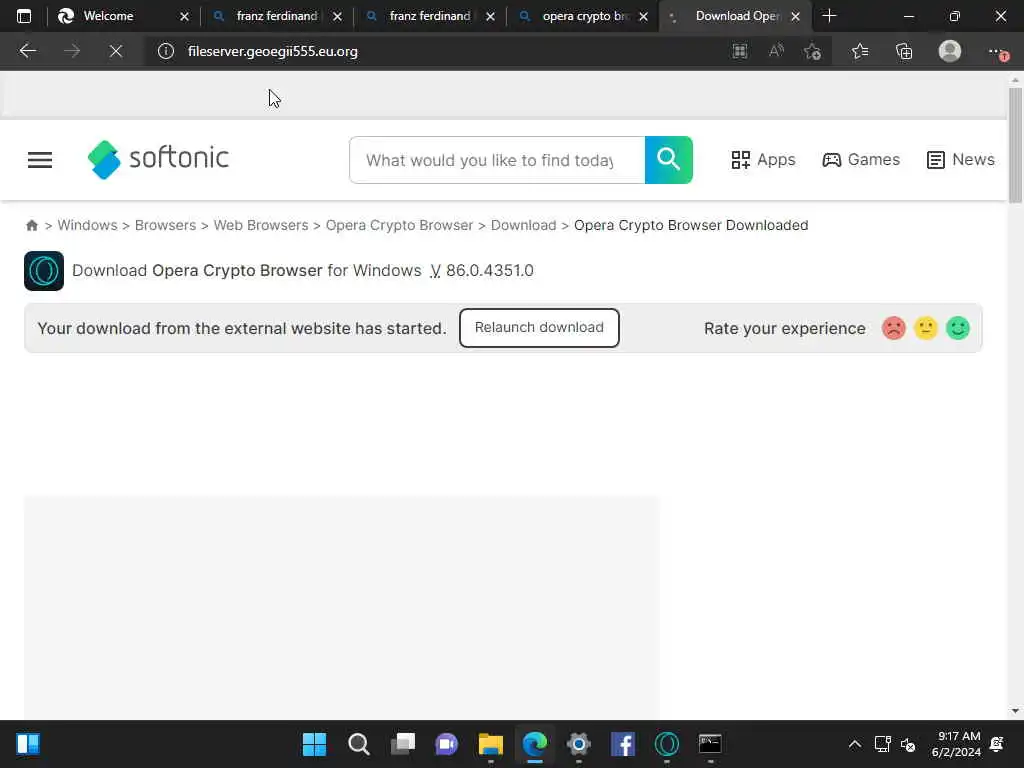1024x768 pixels.
Task: Open taskbar Search
Action: click(x=359, y=744)
